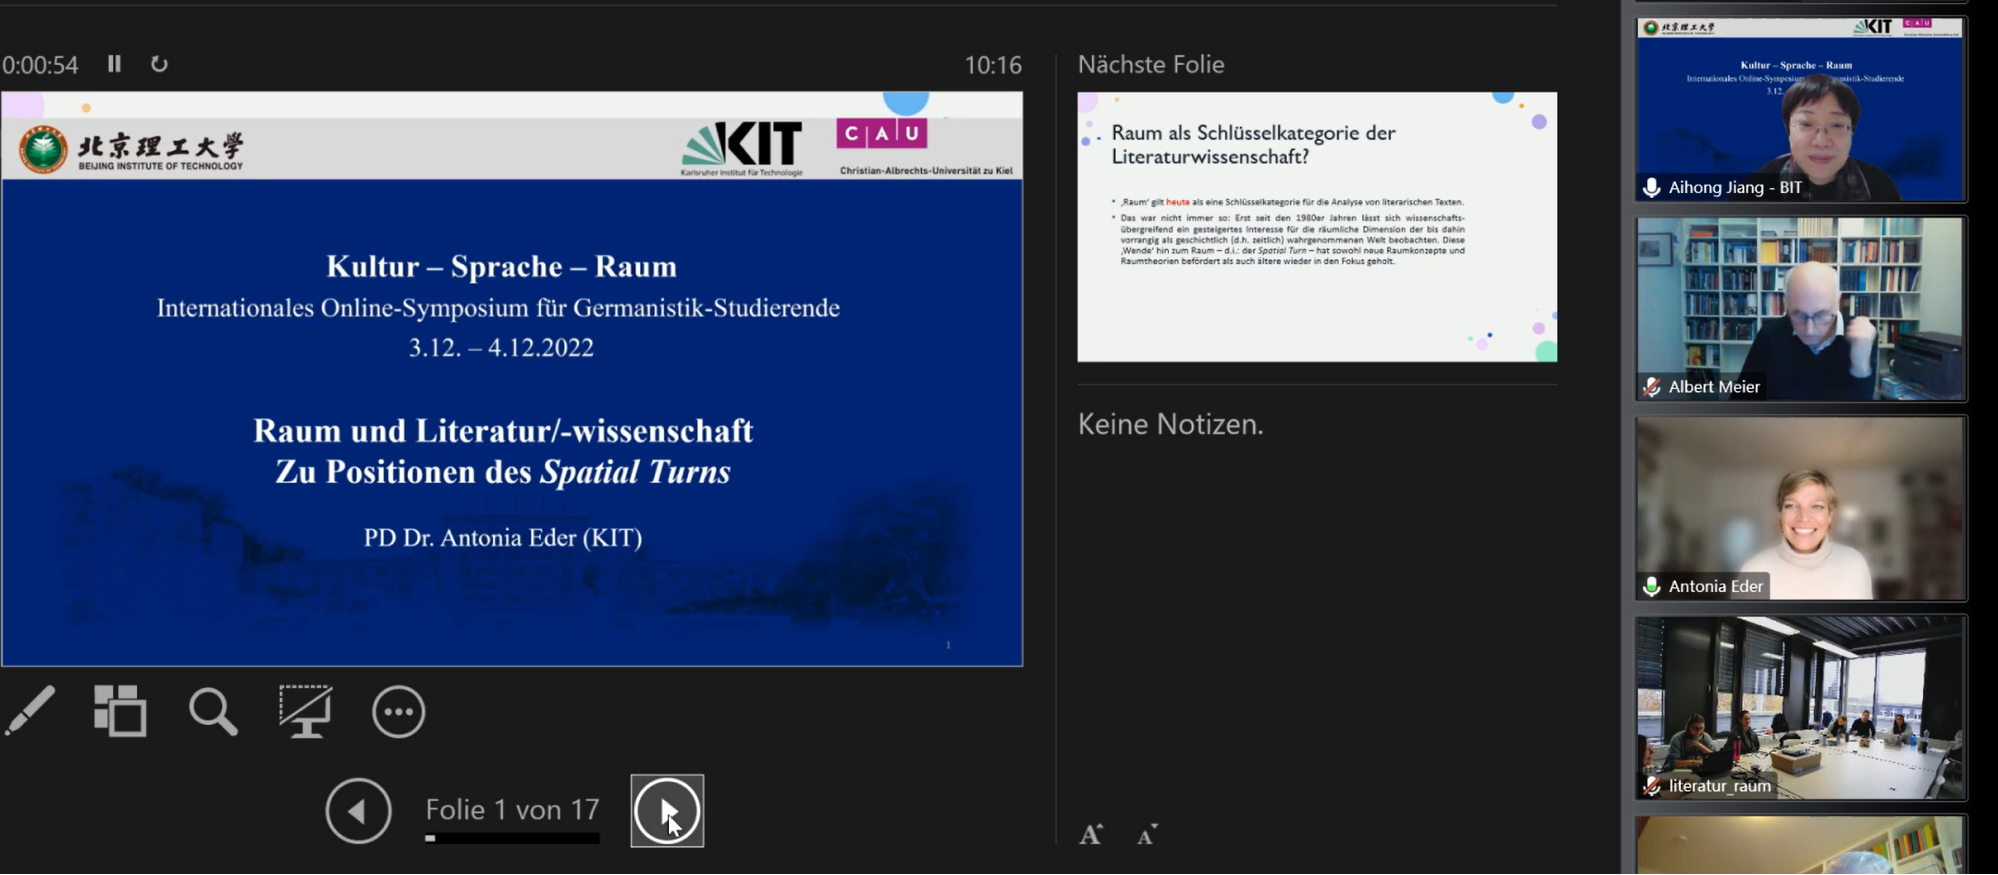Select the pen and laser pointer tool
Image resolution: width=1998 pixels, height=875 pixels.
[x=30, y=711]
